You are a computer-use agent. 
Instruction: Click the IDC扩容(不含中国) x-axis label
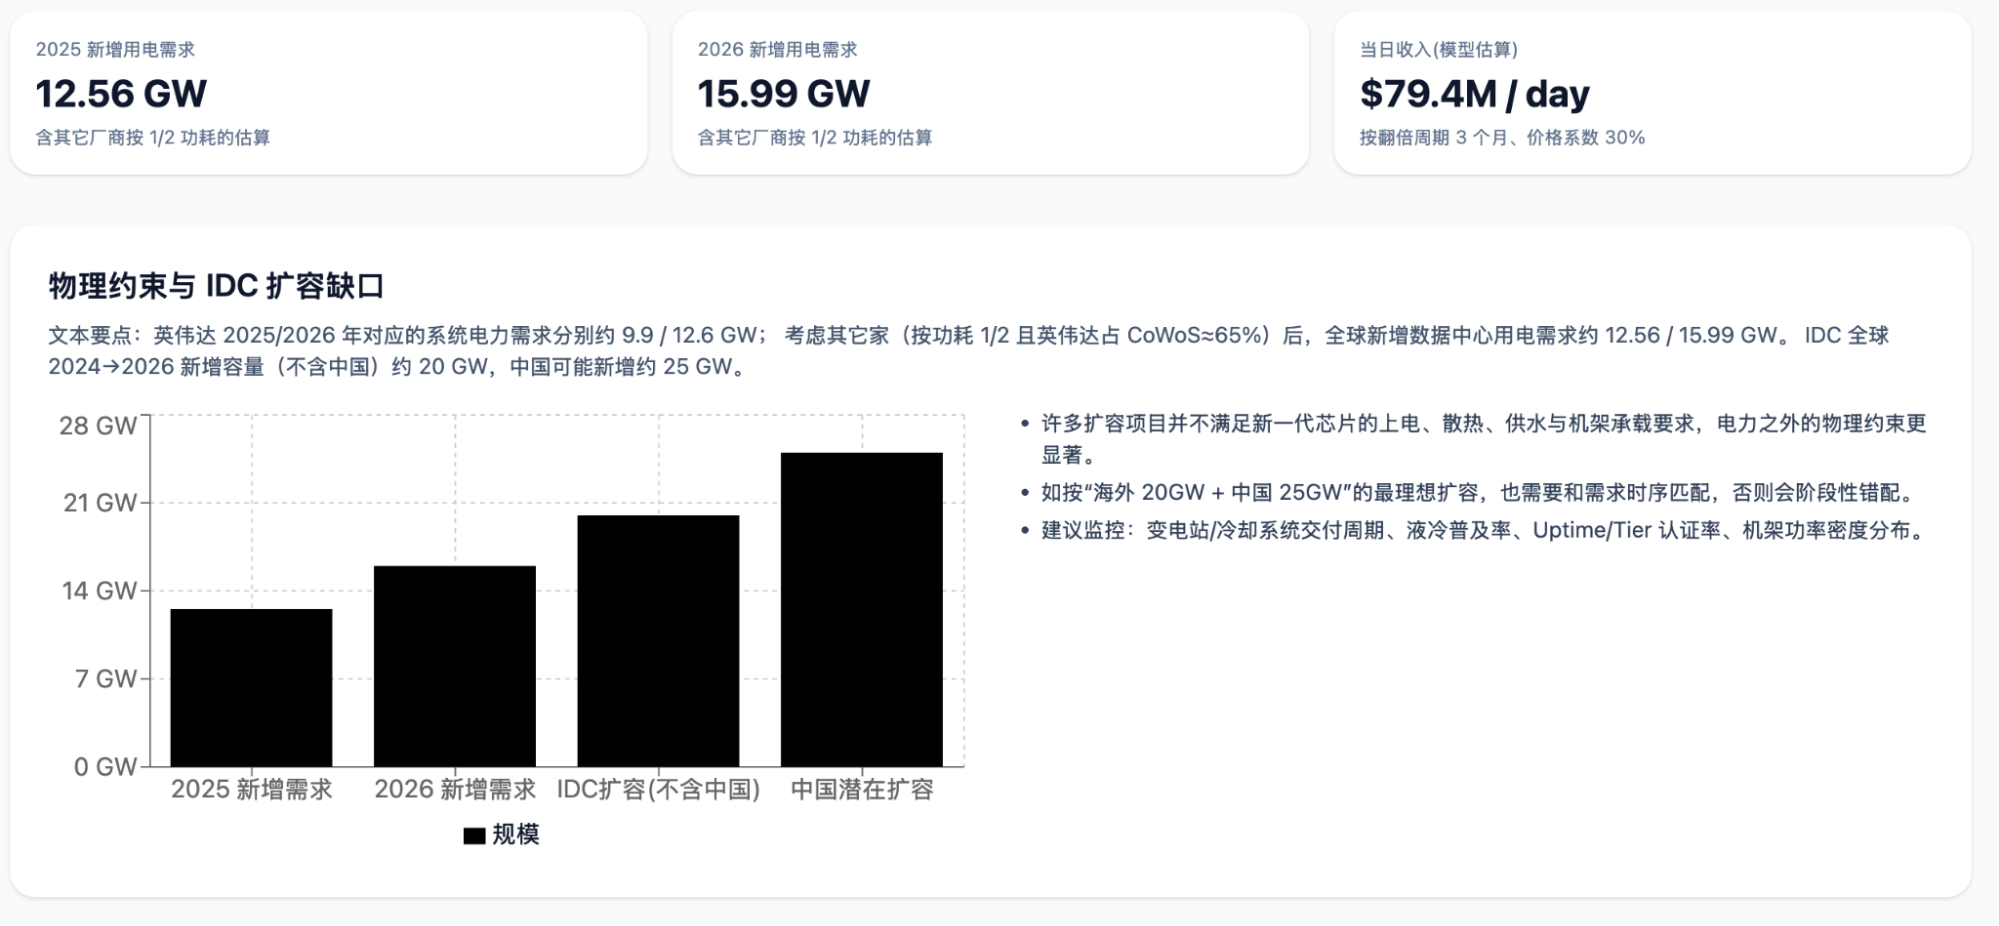658,790
